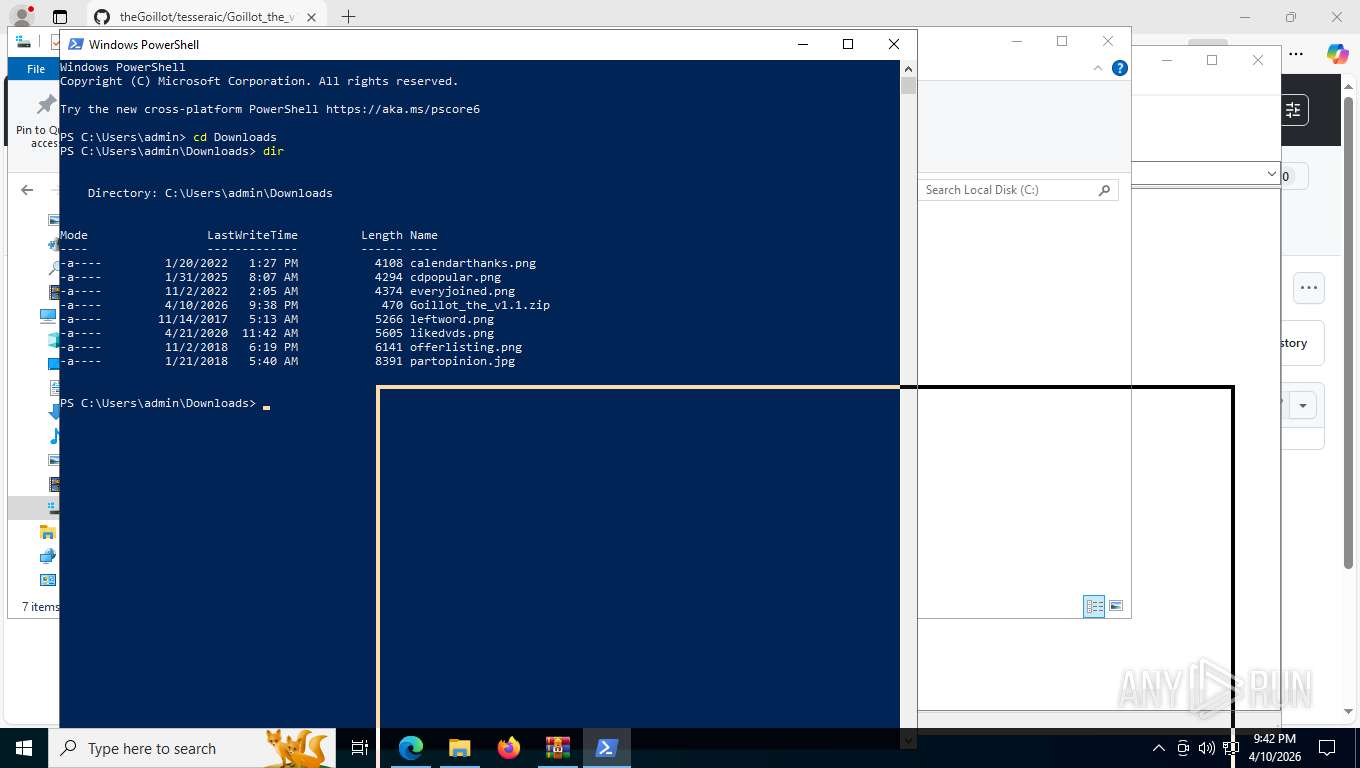Open Firefox from the taskbar

point(509,748)
